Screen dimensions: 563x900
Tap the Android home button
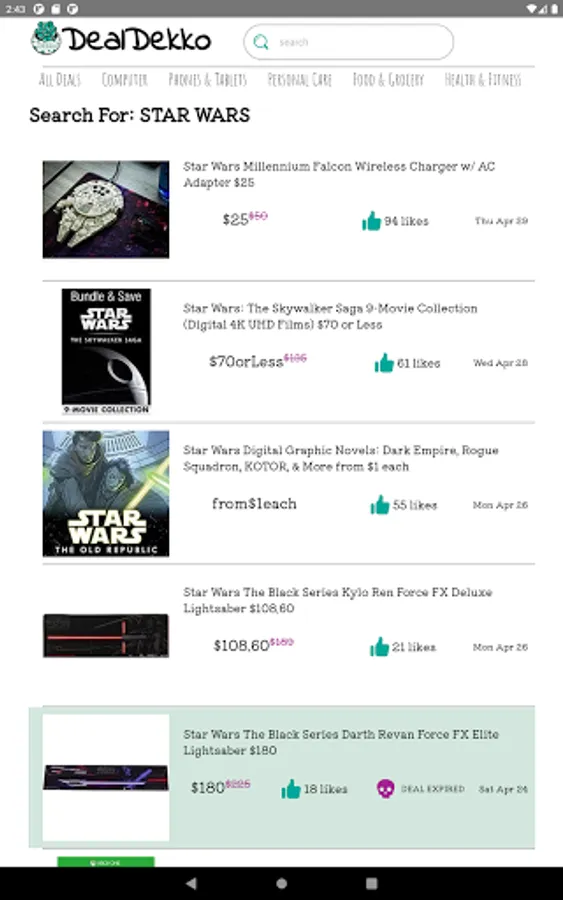(281, 883)
